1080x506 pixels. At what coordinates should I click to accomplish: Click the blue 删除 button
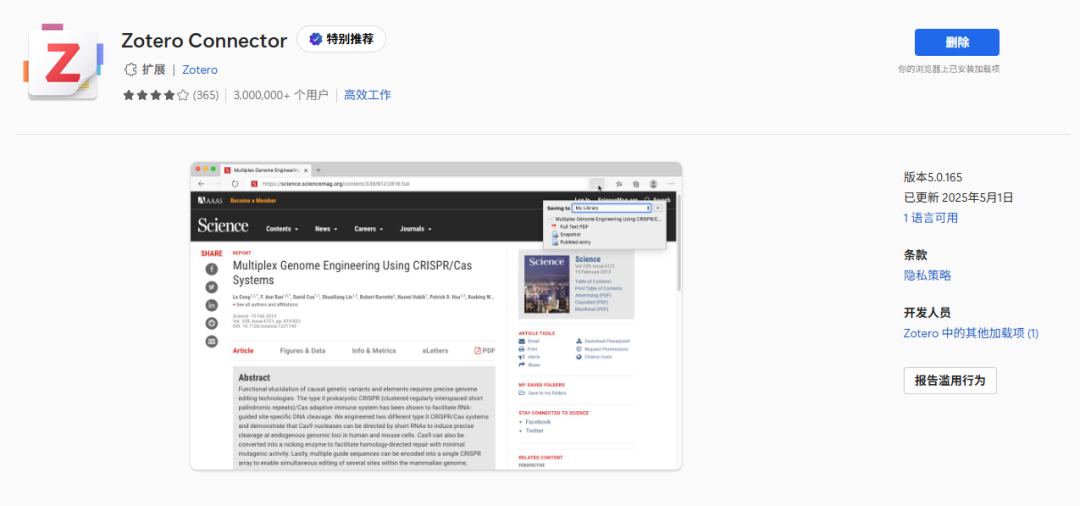pyautogui.click(x=957, y=42)
